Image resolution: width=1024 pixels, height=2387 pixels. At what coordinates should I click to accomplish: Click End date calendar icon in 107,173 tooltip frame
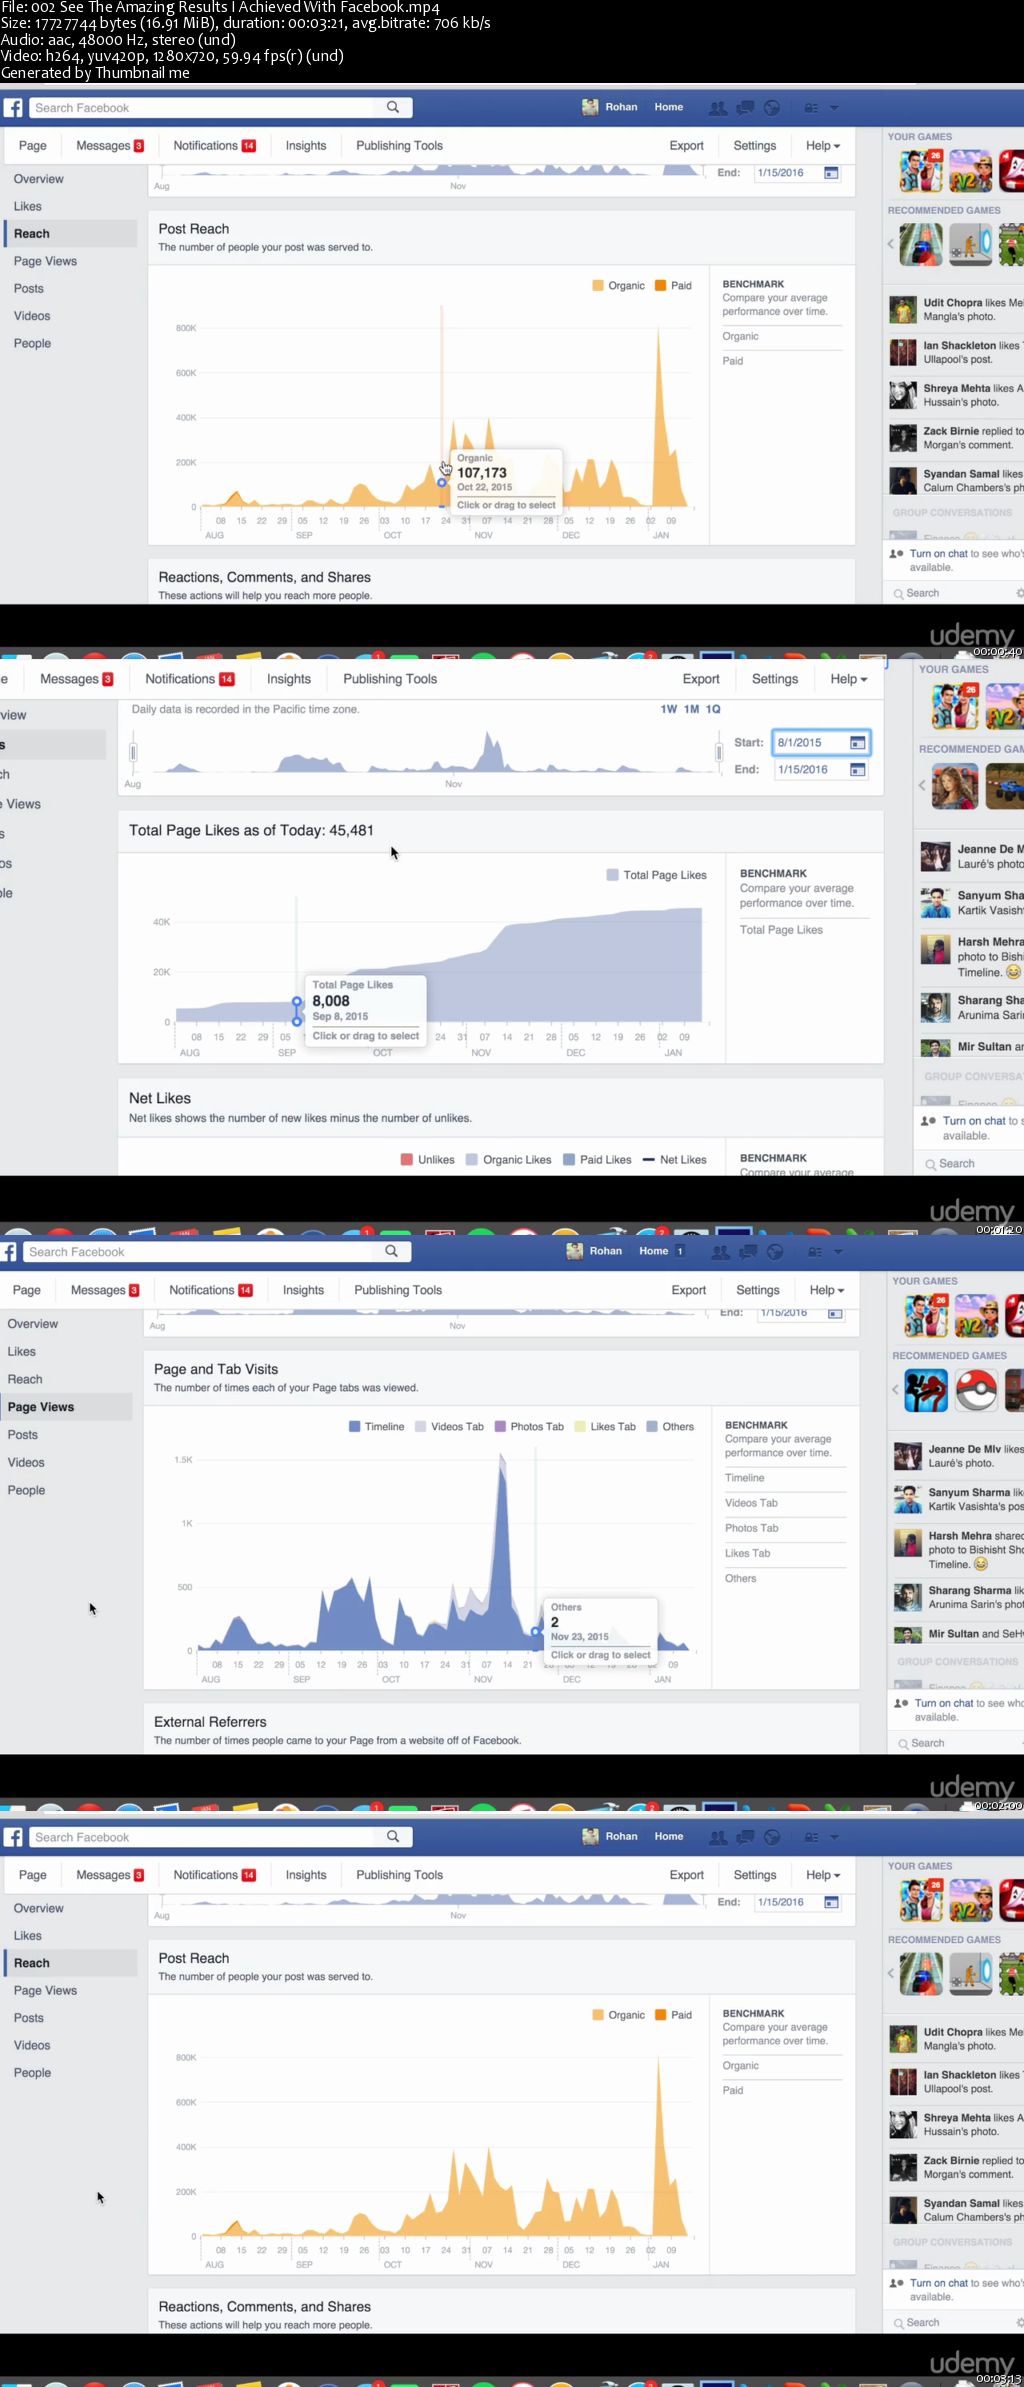(831, 173)
